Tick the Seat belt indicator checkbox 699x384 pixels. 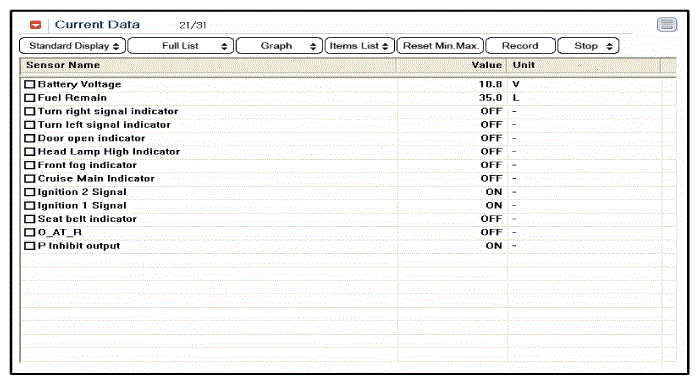click(30, 219)
